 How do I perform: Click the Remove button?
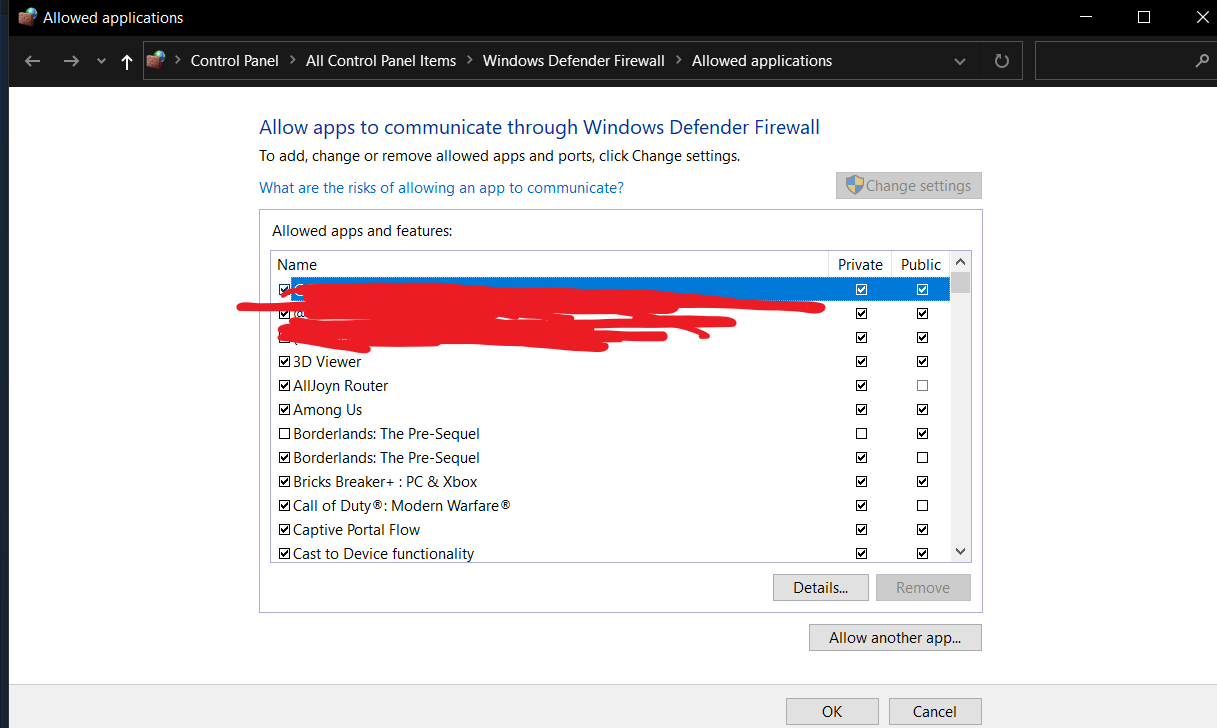923,587
